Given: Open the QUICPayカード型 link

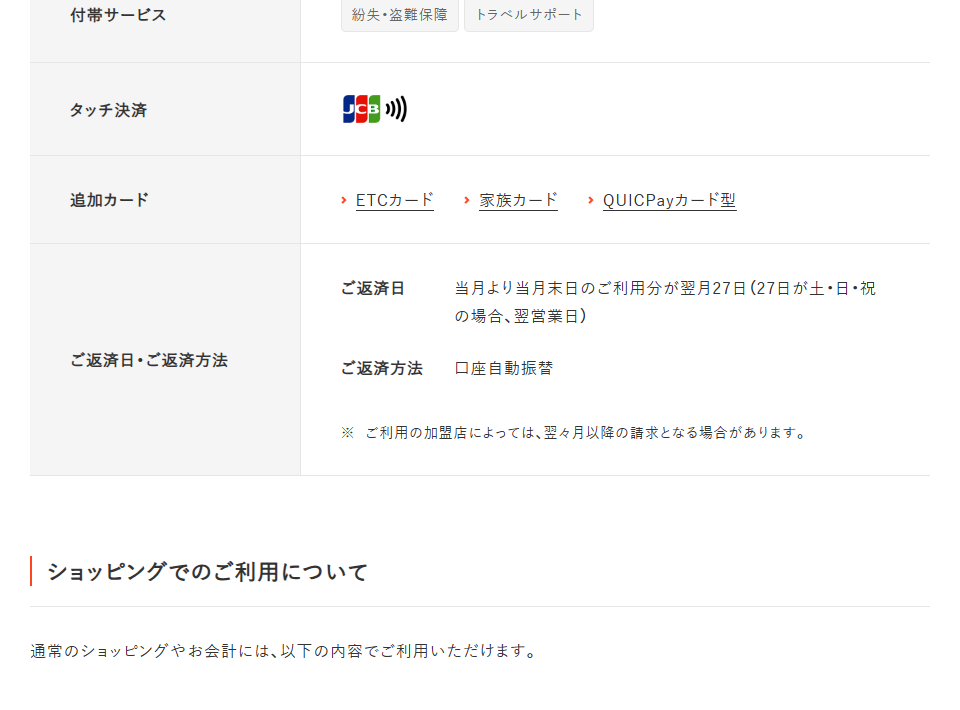Looking at the screenshot, I should click(669, 200).
